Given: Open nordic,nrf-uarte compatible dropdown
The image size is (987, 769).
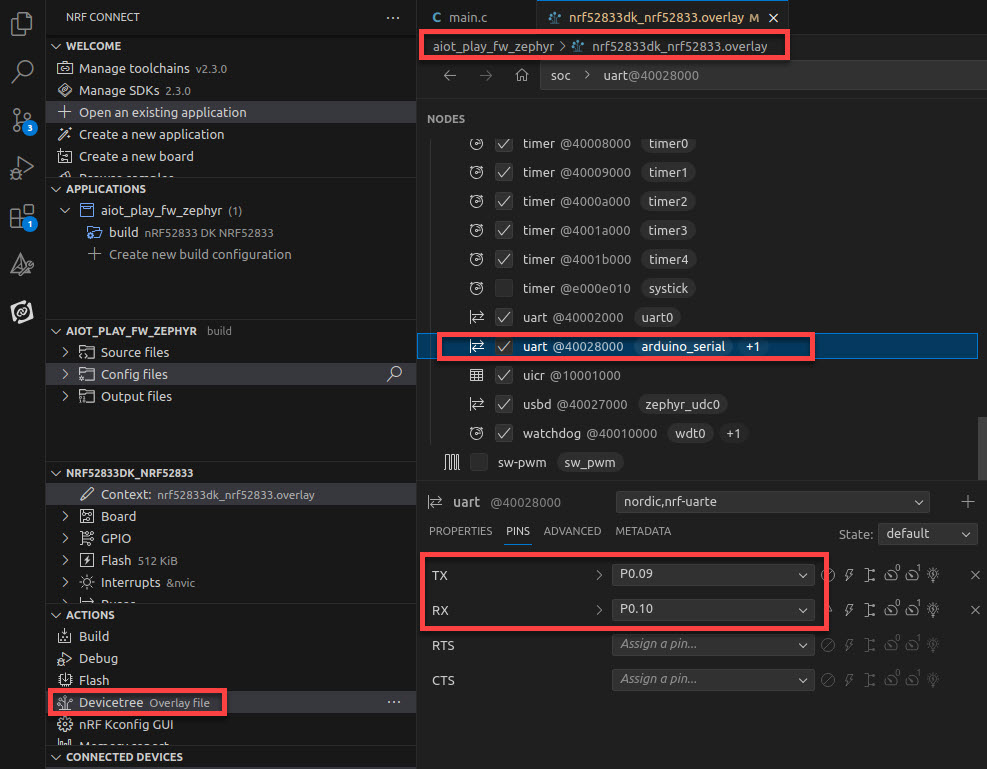Looking at the screenshot, I should (772, 502).
